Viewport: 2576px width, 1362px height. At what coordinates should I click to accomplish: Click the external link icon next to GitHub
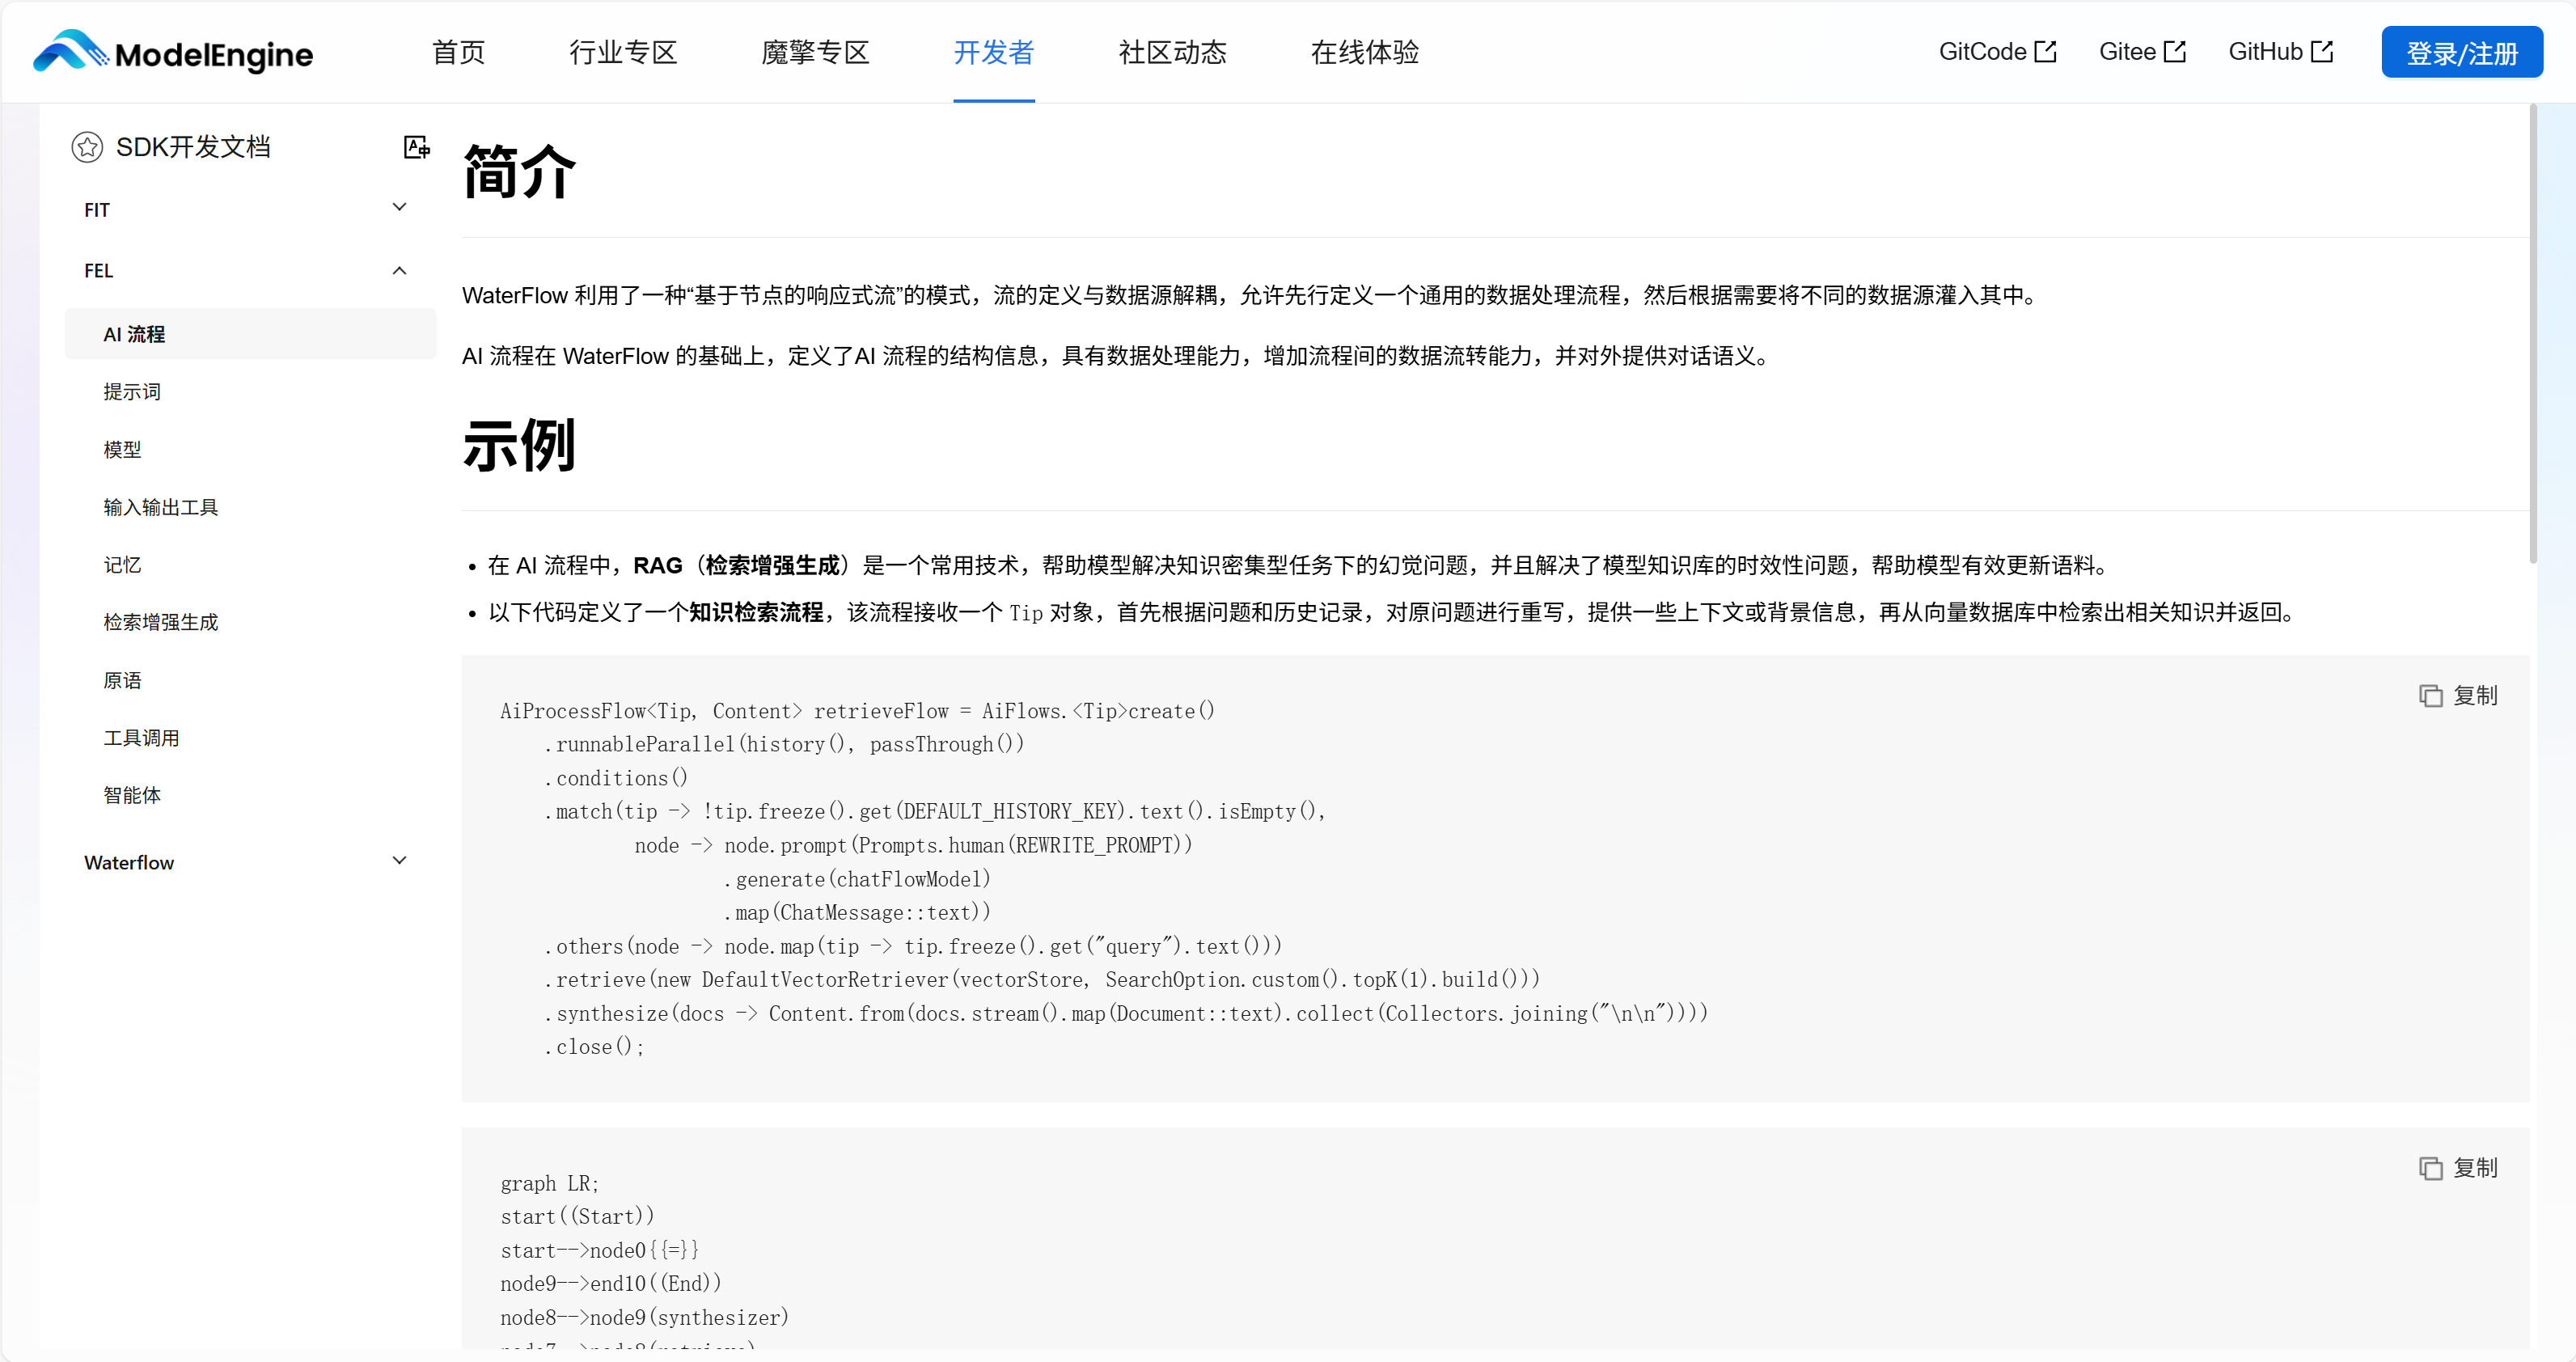click(2323, 49)
